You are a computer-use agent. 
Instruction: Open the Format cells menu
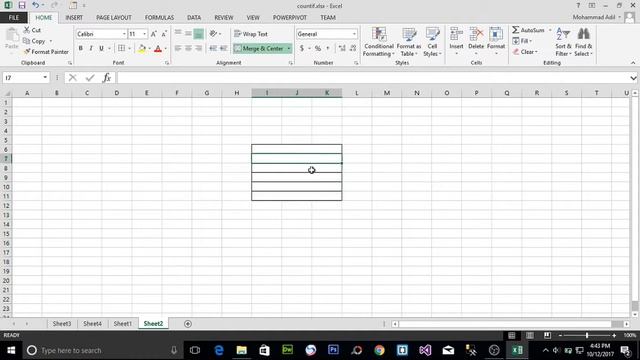click(x=496, y=41)
